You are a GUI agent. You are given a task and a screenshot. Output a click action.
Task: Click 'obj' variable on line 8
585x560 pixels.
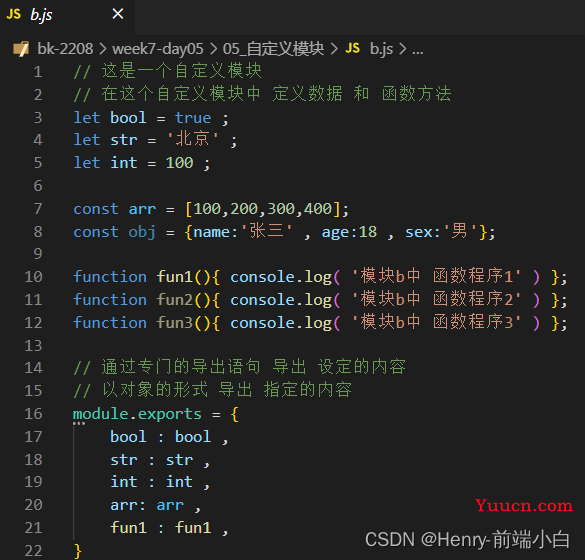point(142,232)
